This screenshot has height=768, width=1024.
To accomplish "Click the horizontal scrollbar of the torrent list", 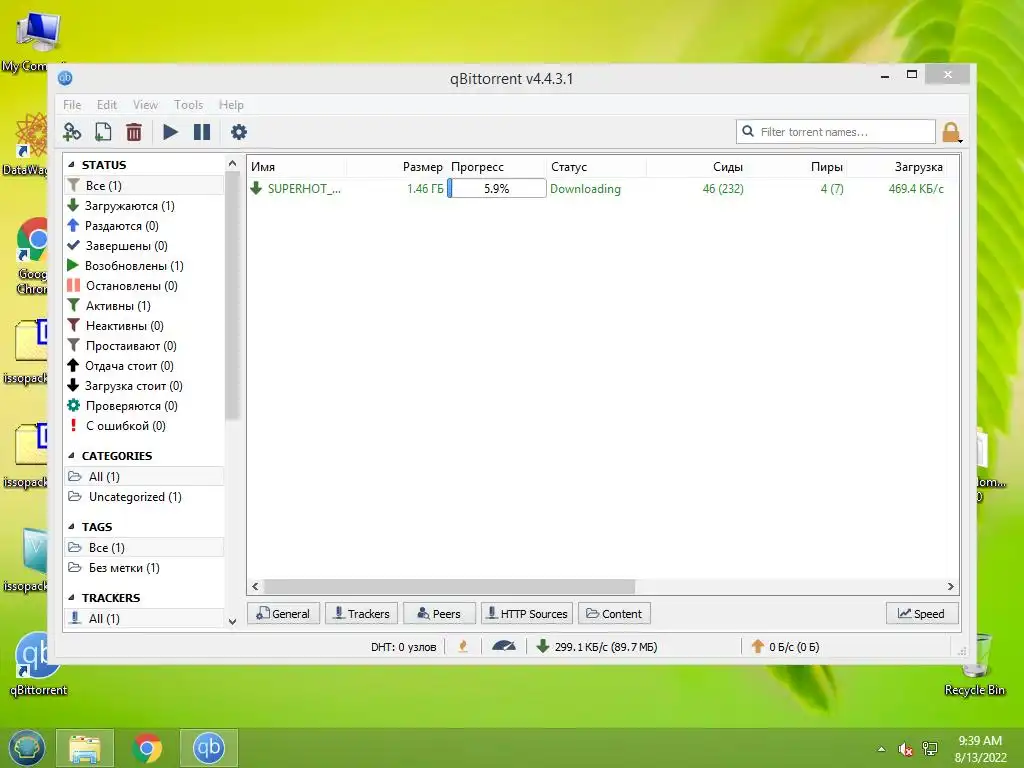I will (449, 586).
